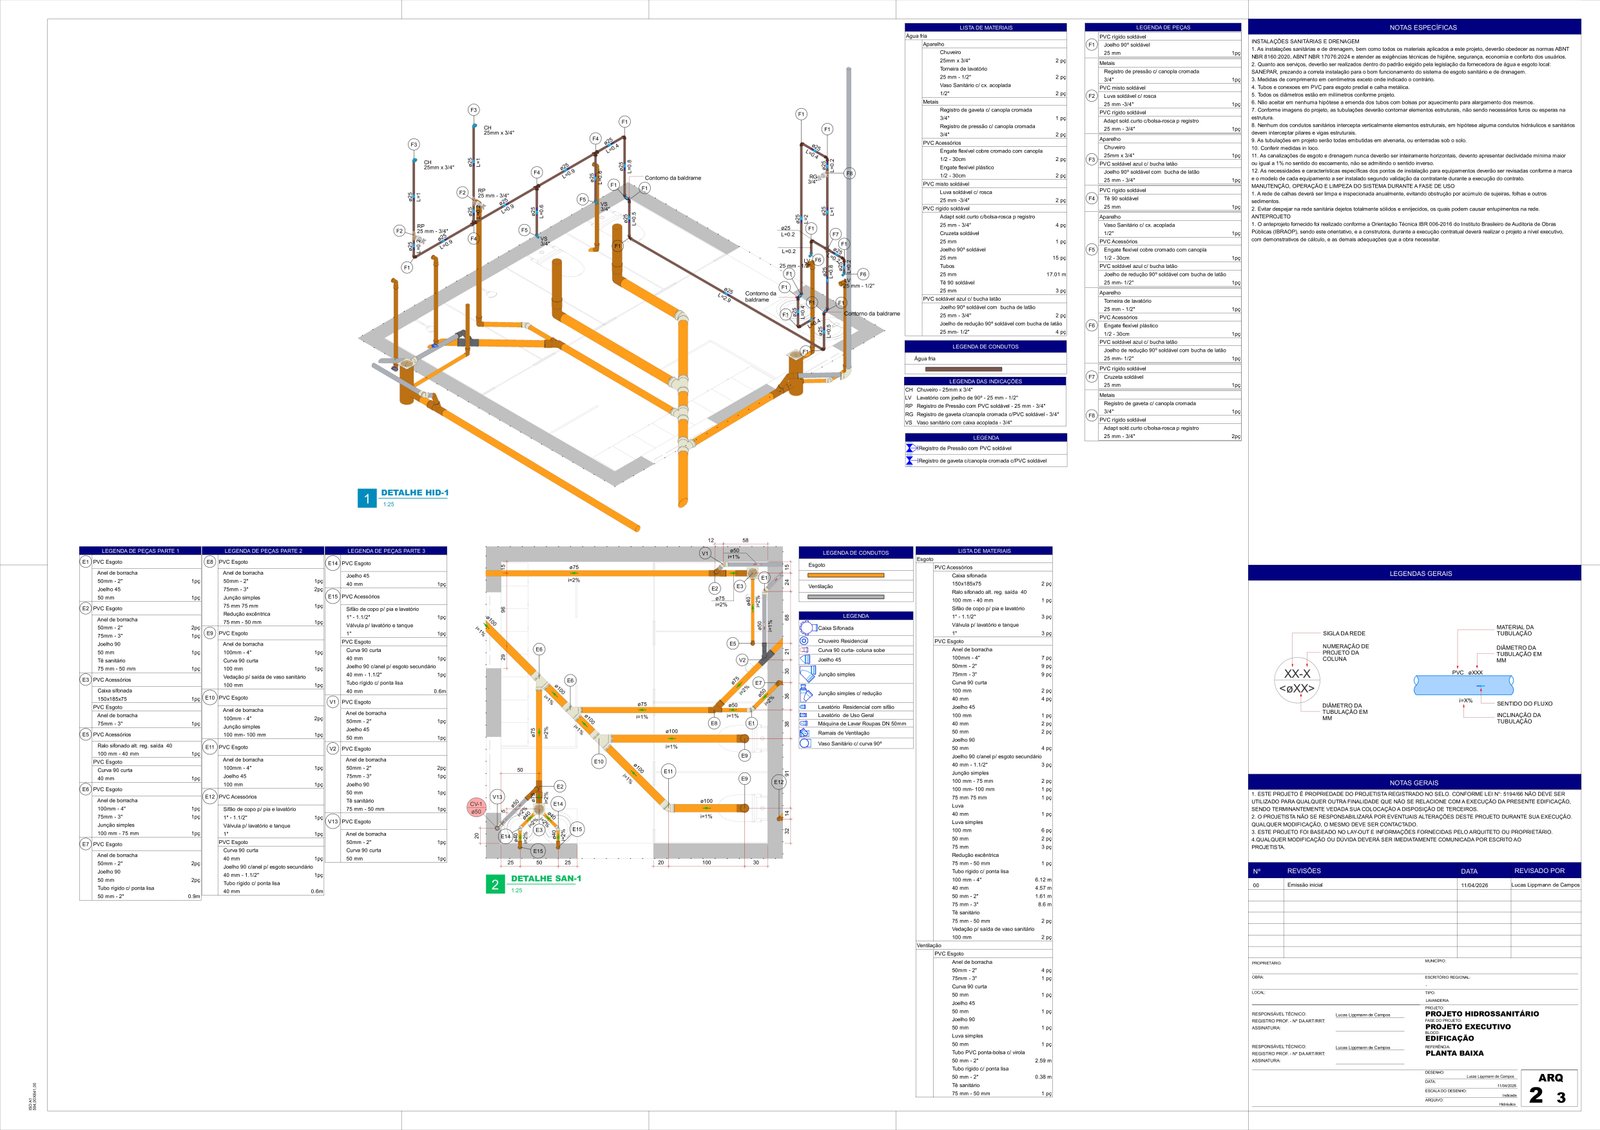Select the E8 tag in Legenda de Peças Parte 2
1600x1130 pixels.
[210, 563]
